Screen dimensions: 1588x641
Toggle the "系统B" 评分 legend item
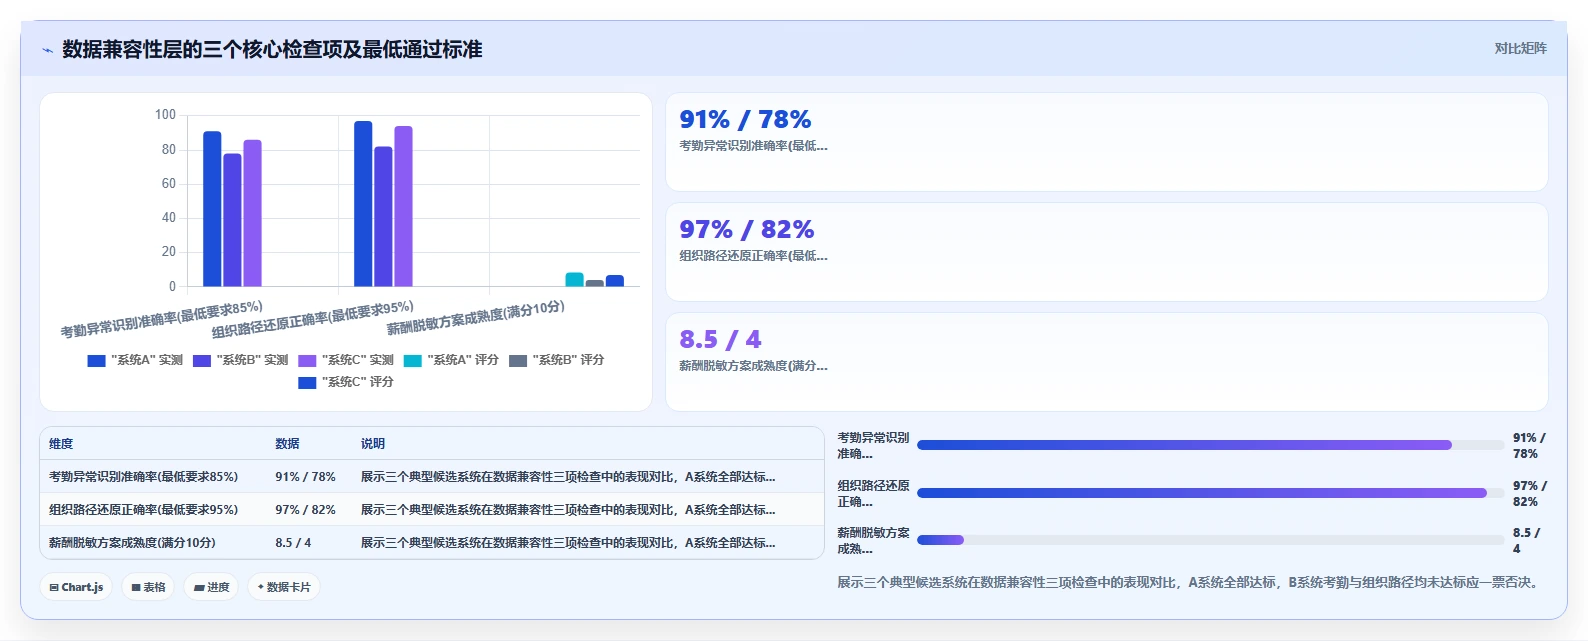[557, 360]
